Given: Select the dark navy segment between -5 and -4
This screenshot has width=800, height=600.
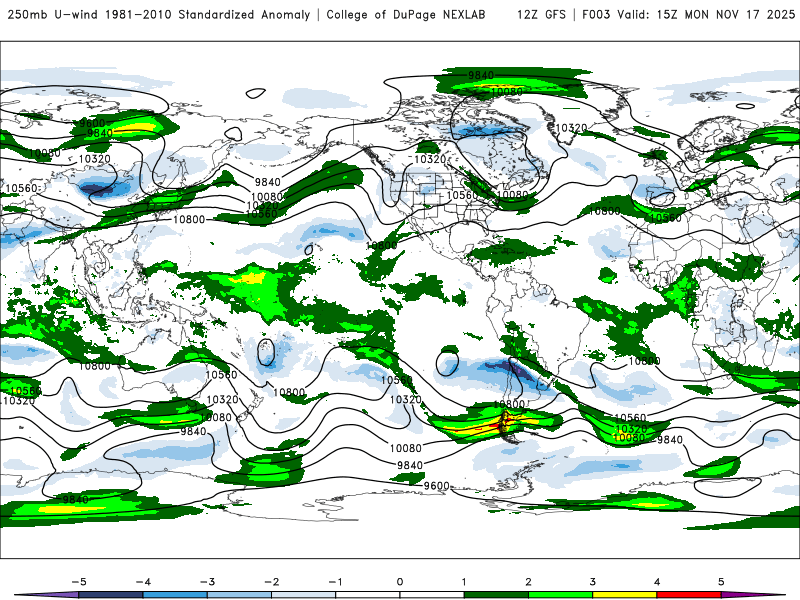Looking at the screenshot, I should point(111,595).
